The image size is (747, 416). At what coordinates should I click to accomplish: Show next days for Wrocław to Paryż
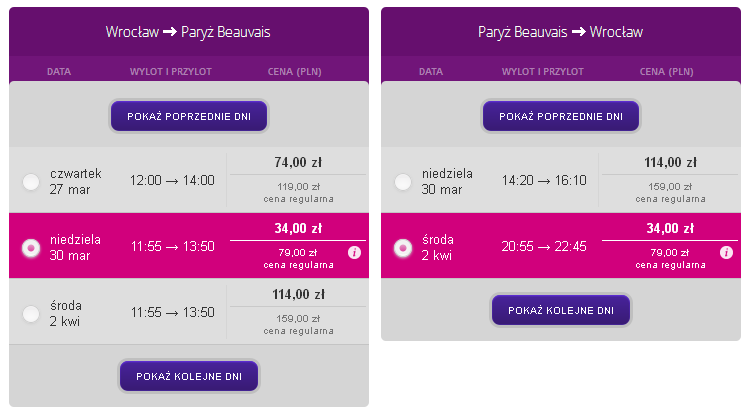(x=189, y=376)
